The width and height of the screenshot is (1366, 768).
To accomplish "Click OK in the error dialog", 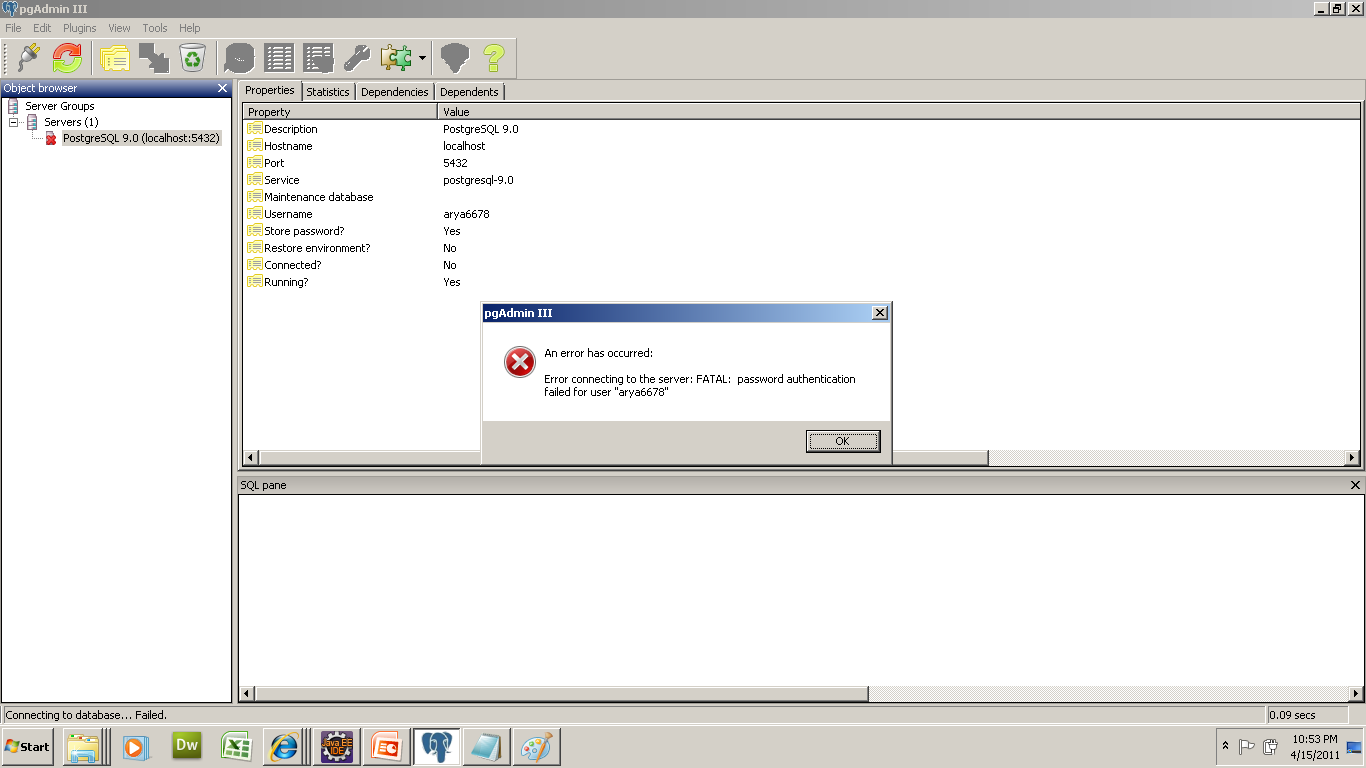I will (842, 441).
